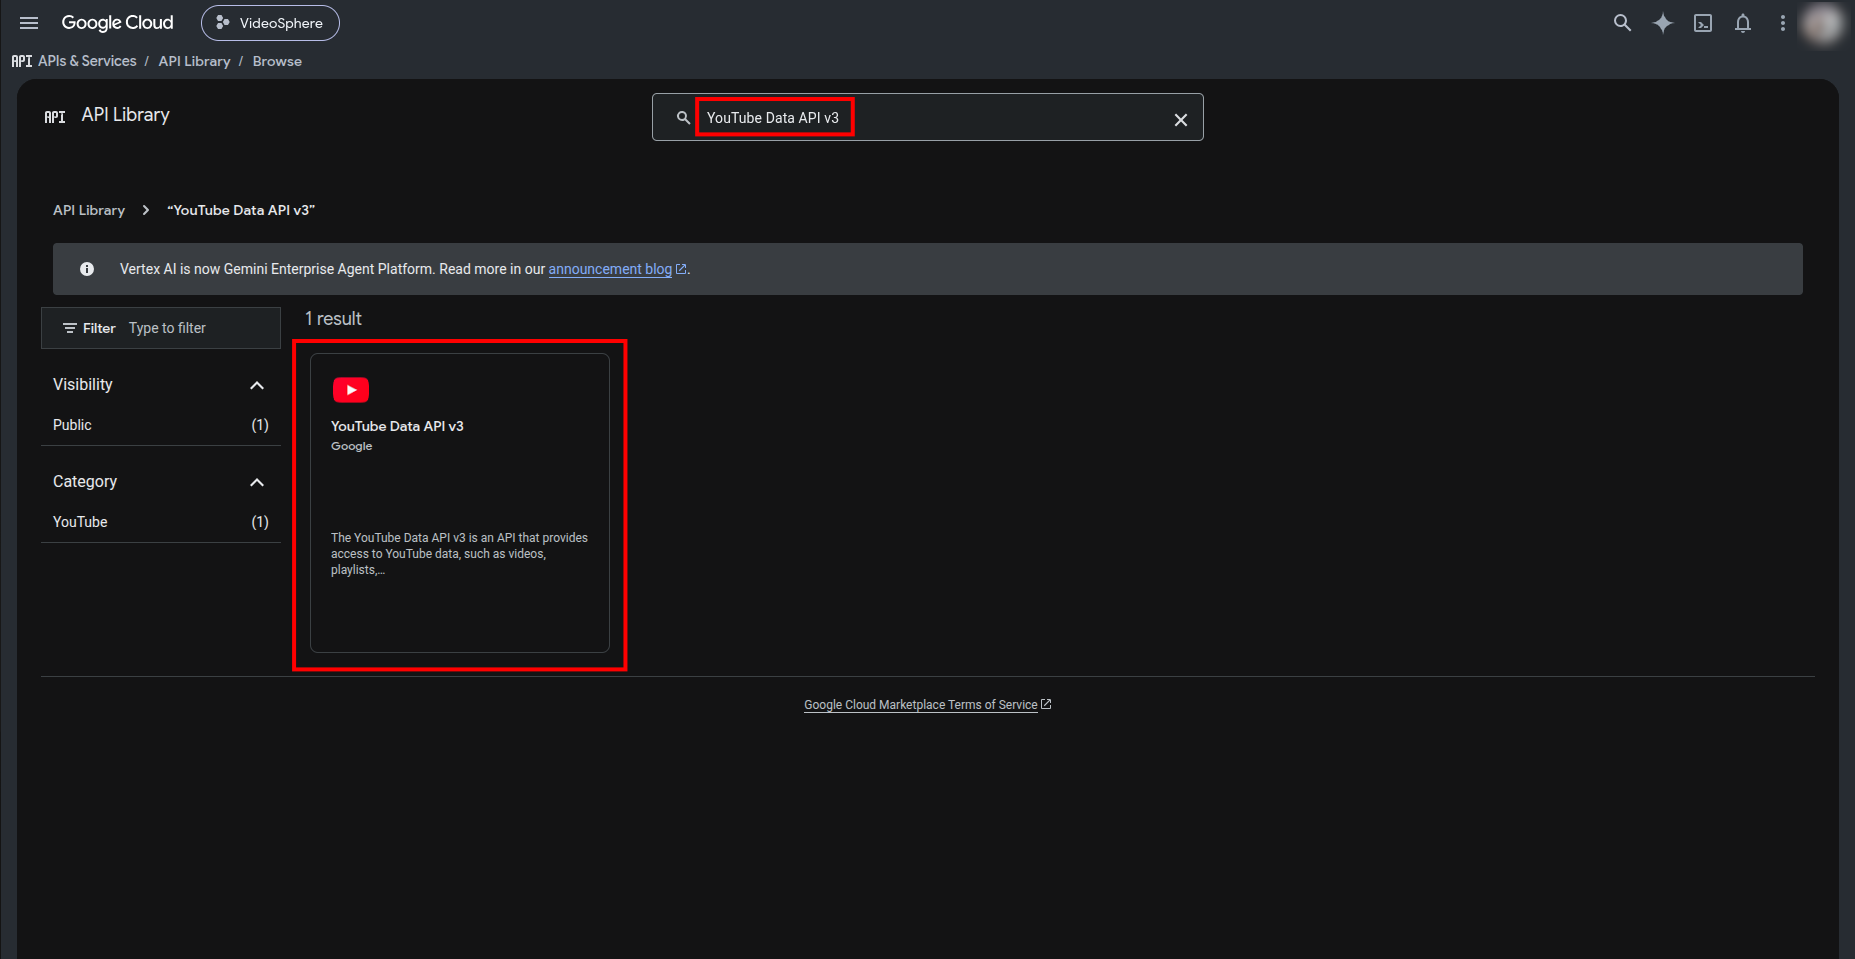
Task: Open the three-dot settings and utilities menu
Action: [1782, 23]
